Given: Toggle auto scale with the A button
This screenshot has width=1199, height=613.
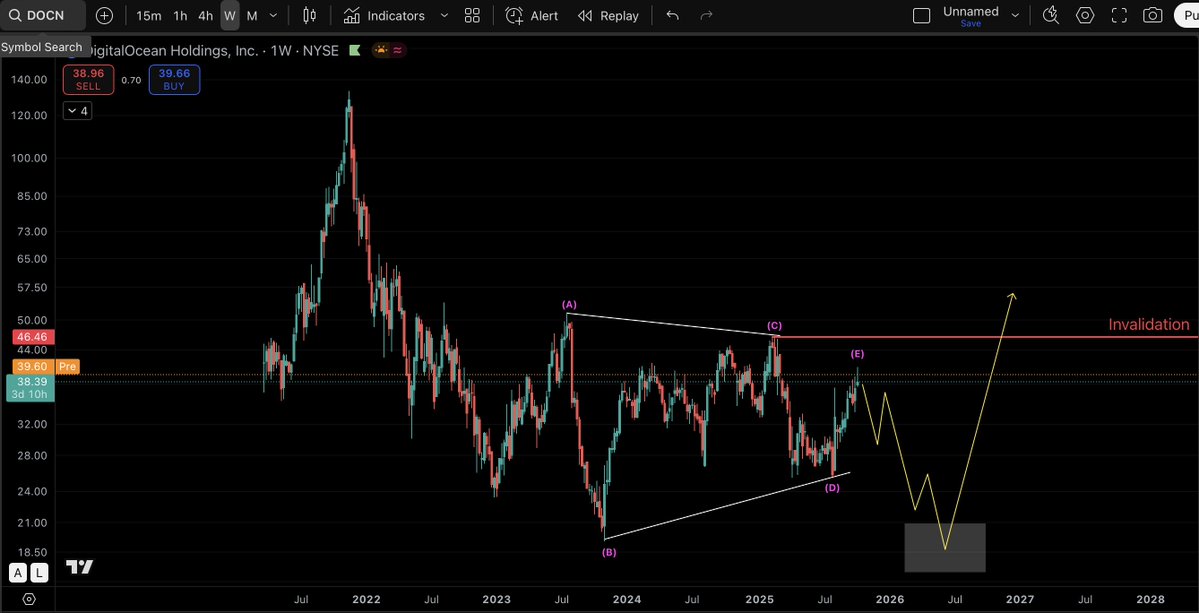Looking at the screenshot, I should coord(17,572).
